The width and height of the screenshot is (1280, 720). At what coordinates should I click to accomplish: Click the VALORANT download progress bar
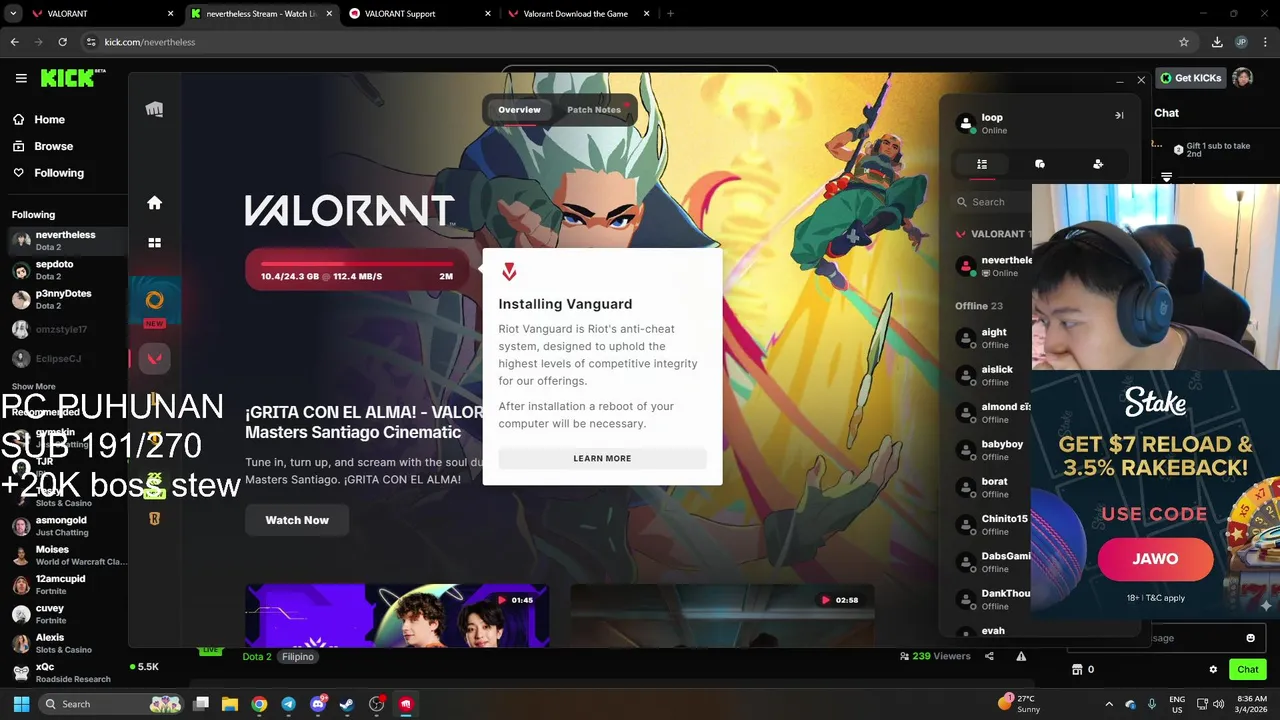click(x=357, y=270)
